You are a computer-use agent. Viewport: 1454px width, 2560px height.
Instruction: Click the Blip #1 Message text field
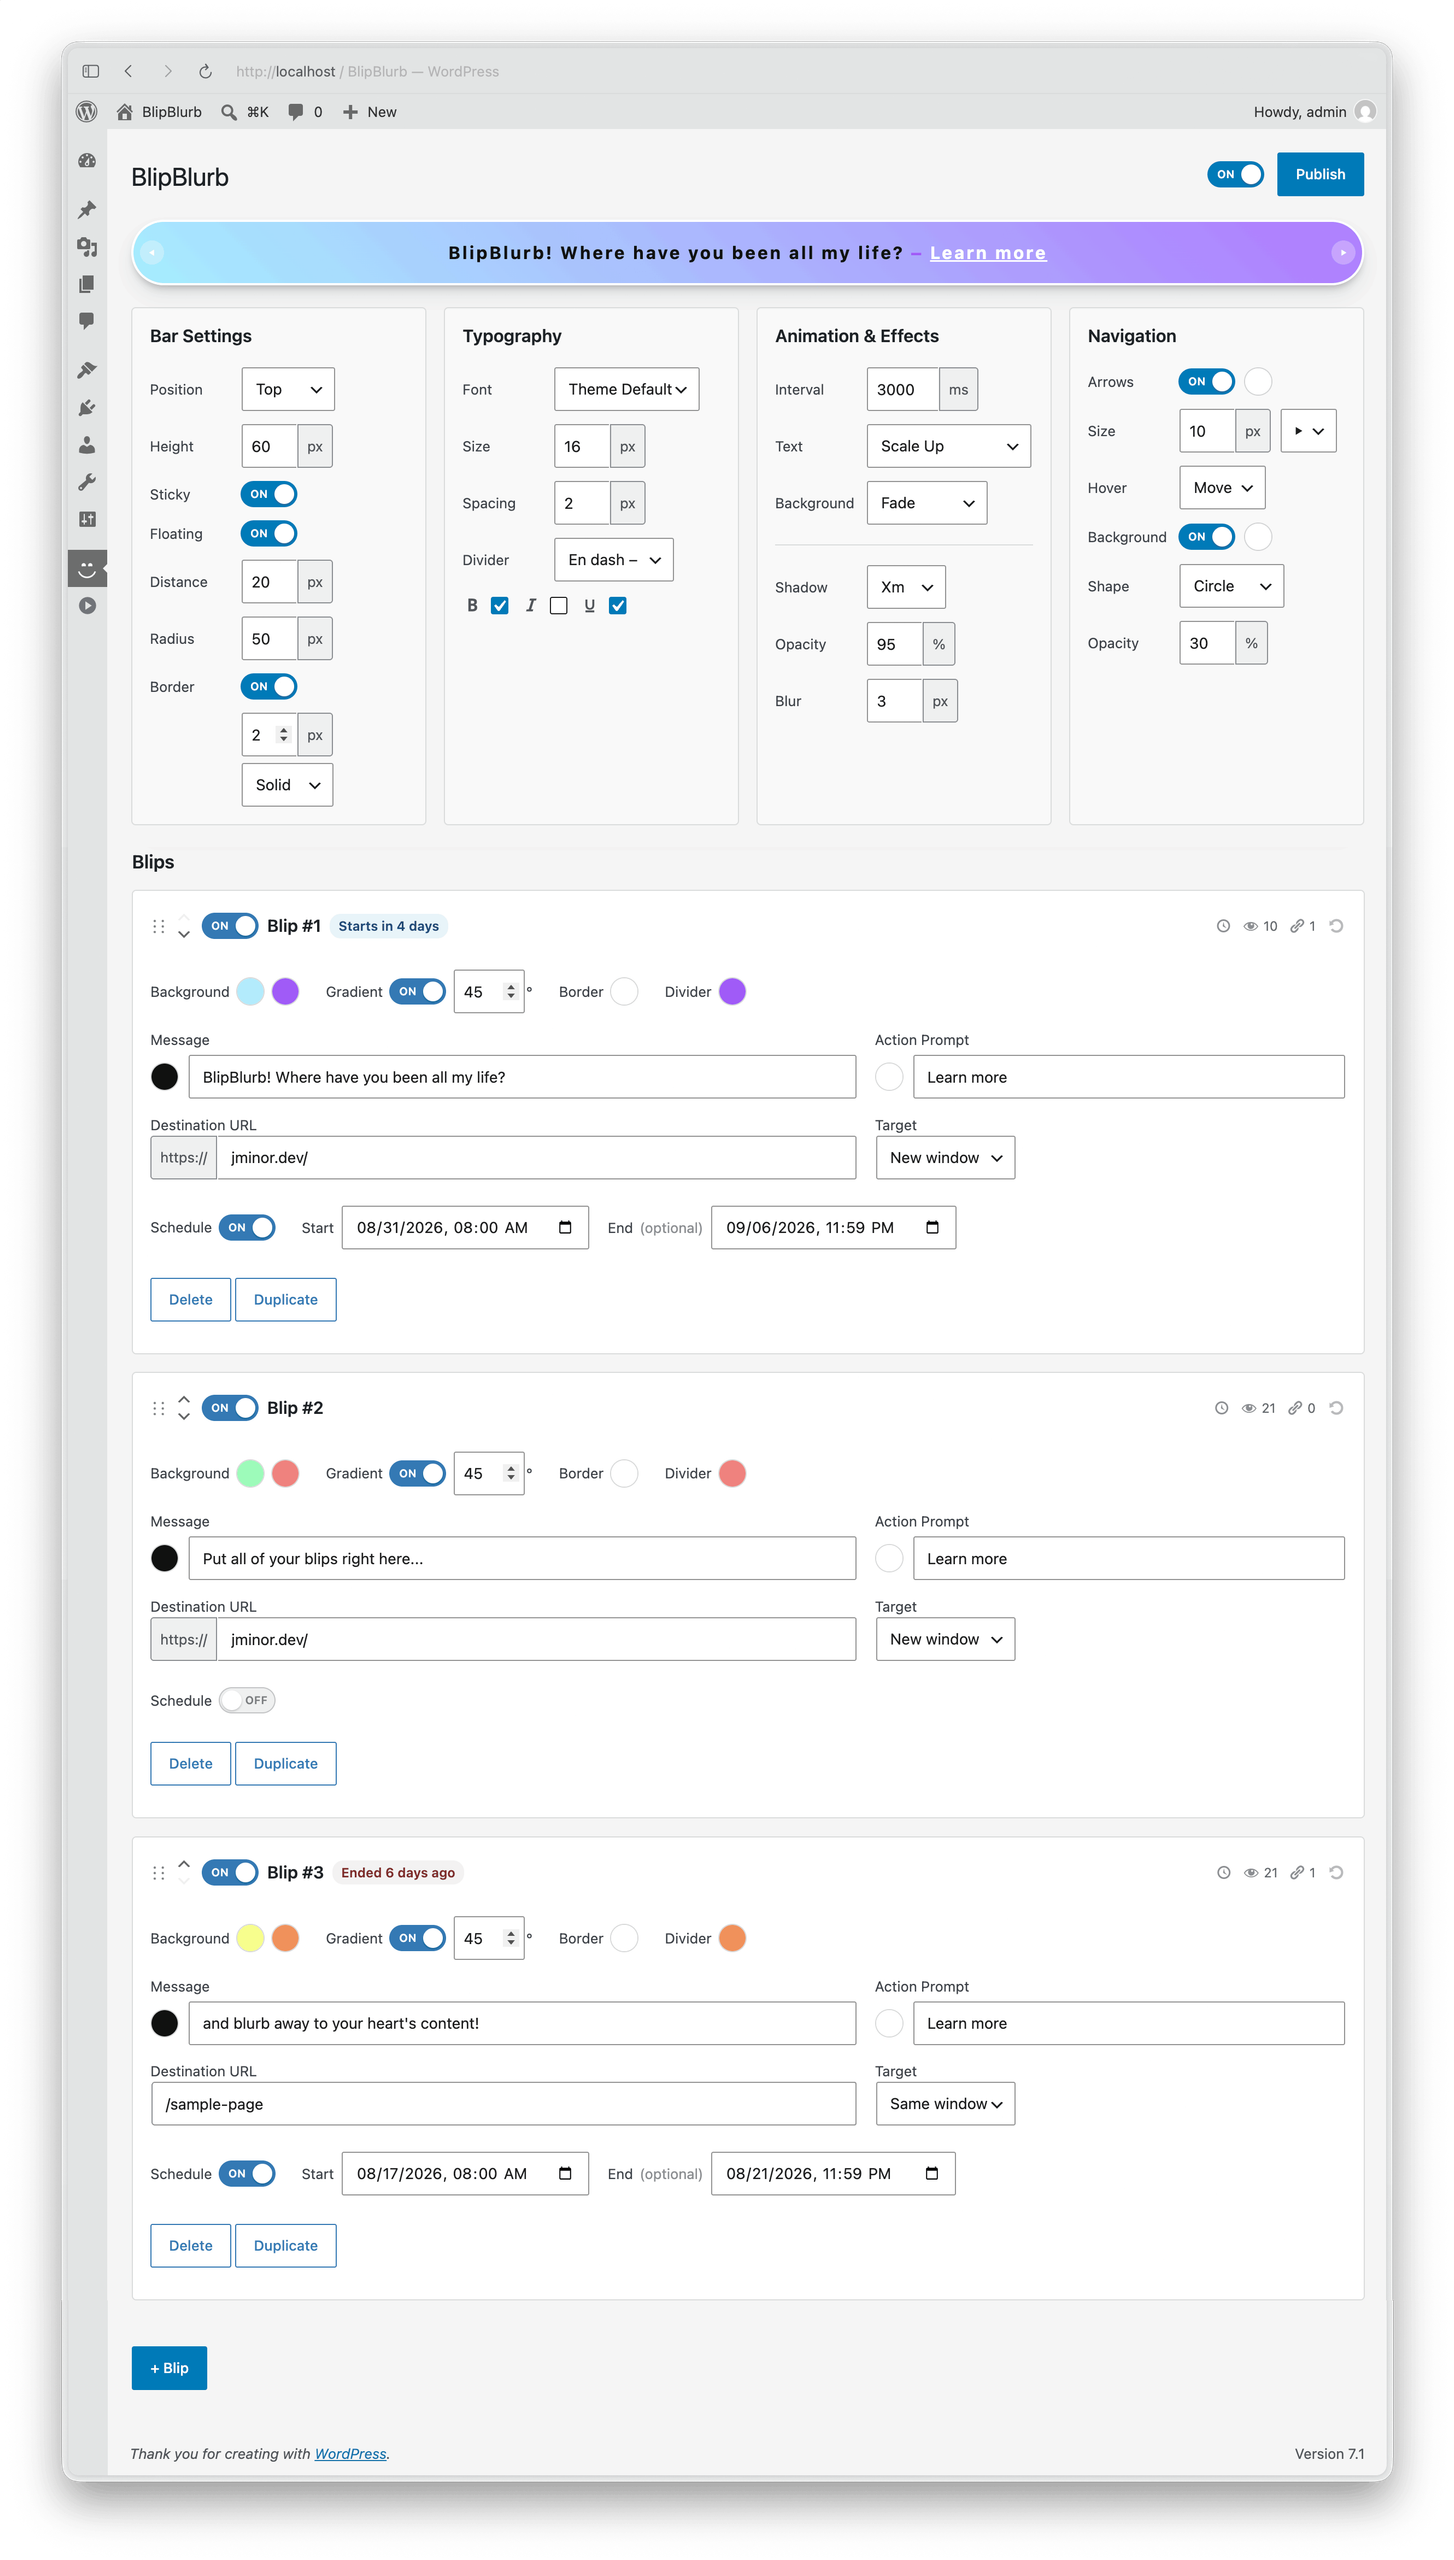pyautogui.click(x=522, y=1077)
